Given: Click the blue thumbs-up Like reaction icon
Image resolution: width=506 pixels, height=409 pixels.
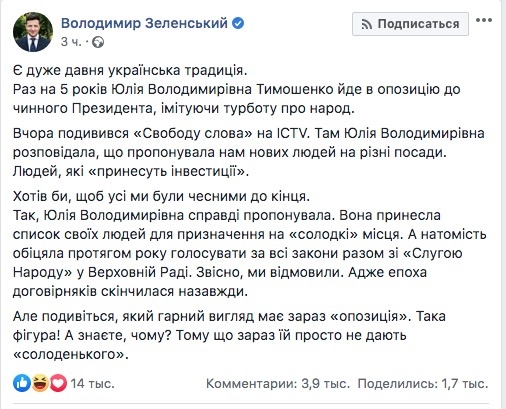Looking at the screenshot, I should 22,383.
